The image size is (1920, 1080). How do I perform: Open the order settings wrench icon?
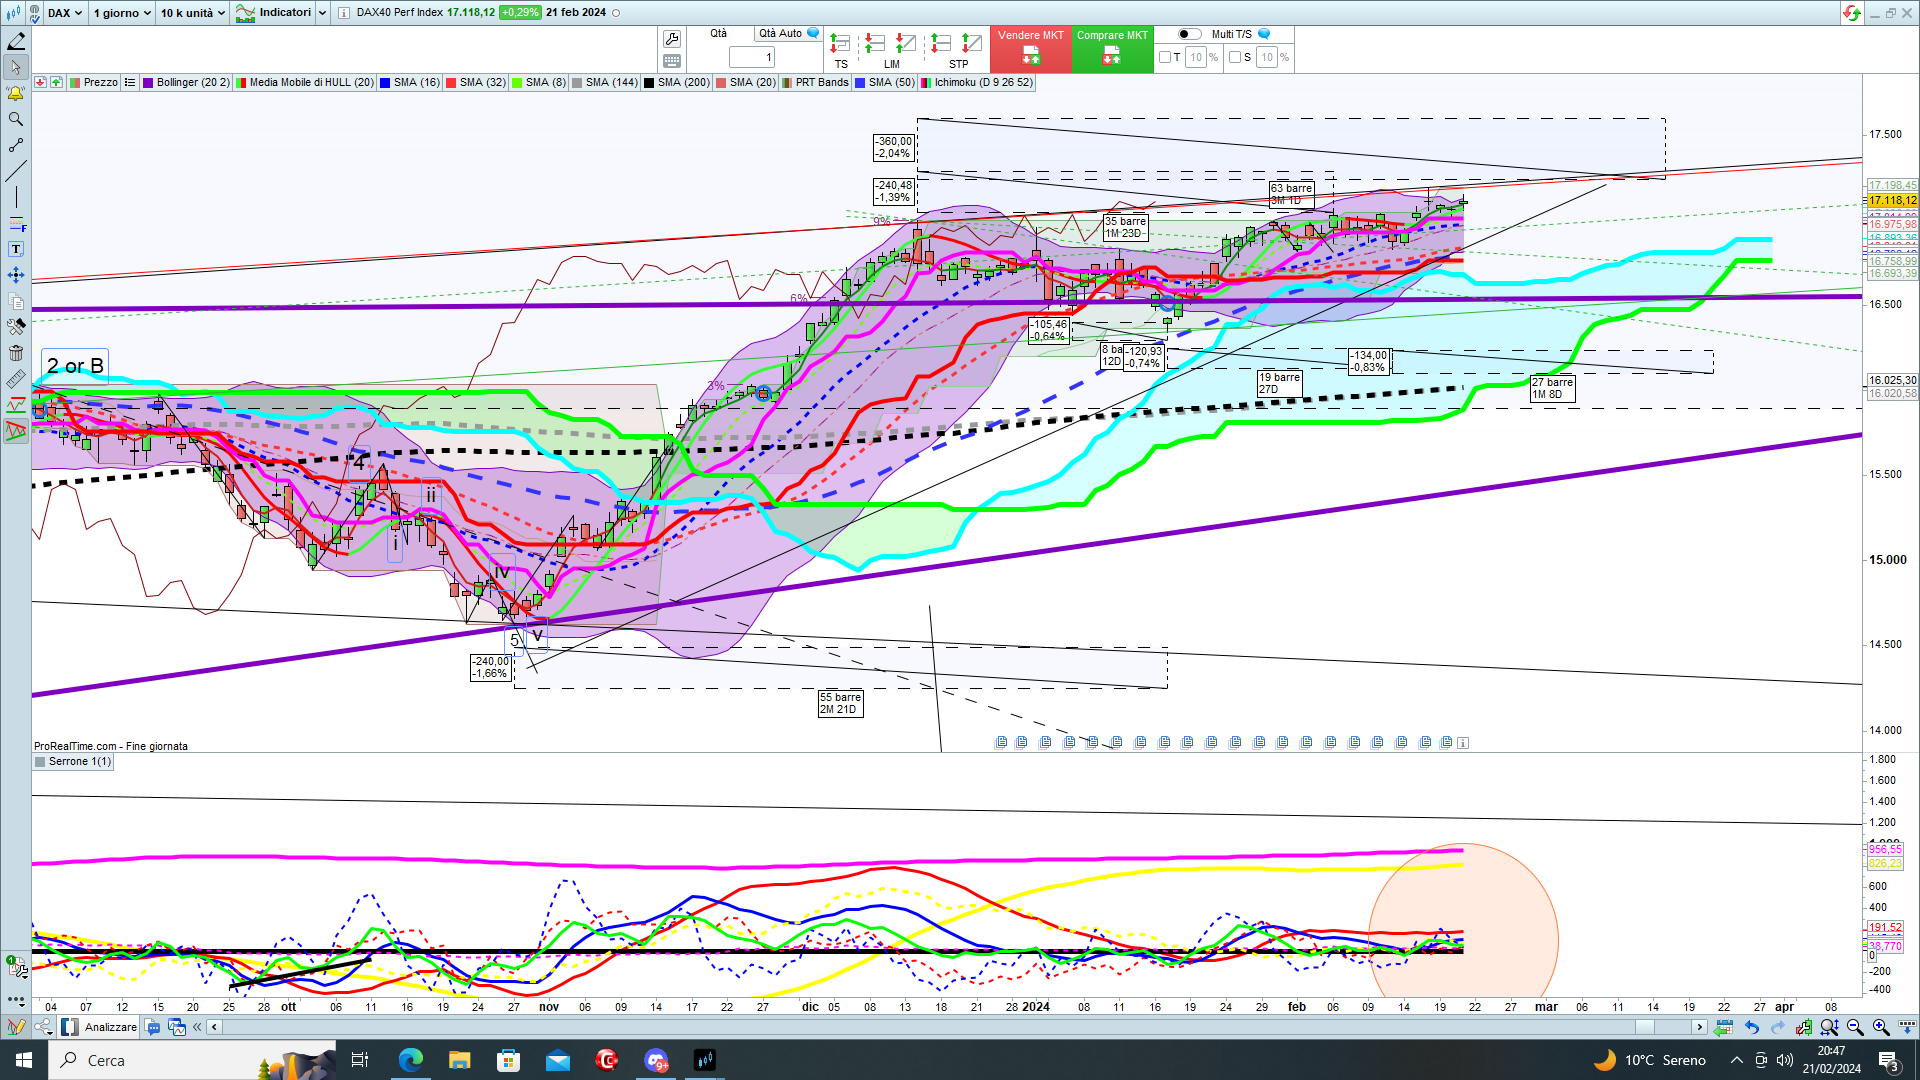click(672, 39)
